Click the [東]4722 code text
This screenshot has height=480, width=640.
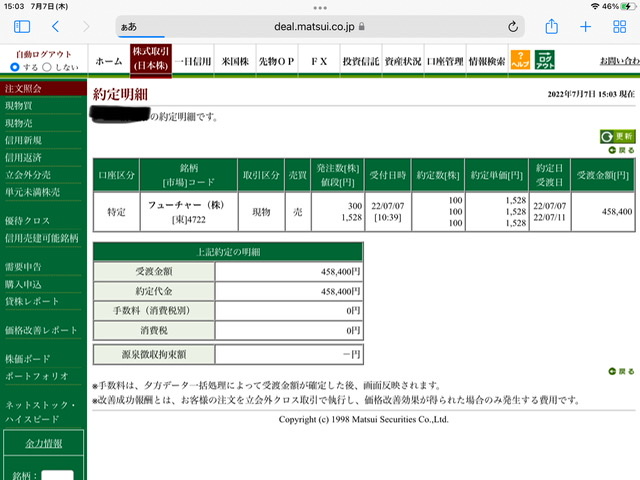pyautogui.click(x=189, y=220)
